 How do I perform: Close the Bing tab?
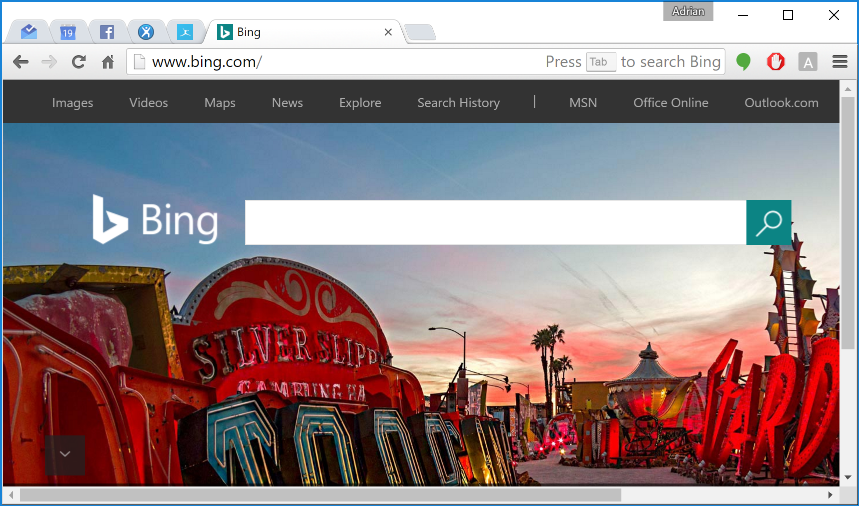(388, 32)
